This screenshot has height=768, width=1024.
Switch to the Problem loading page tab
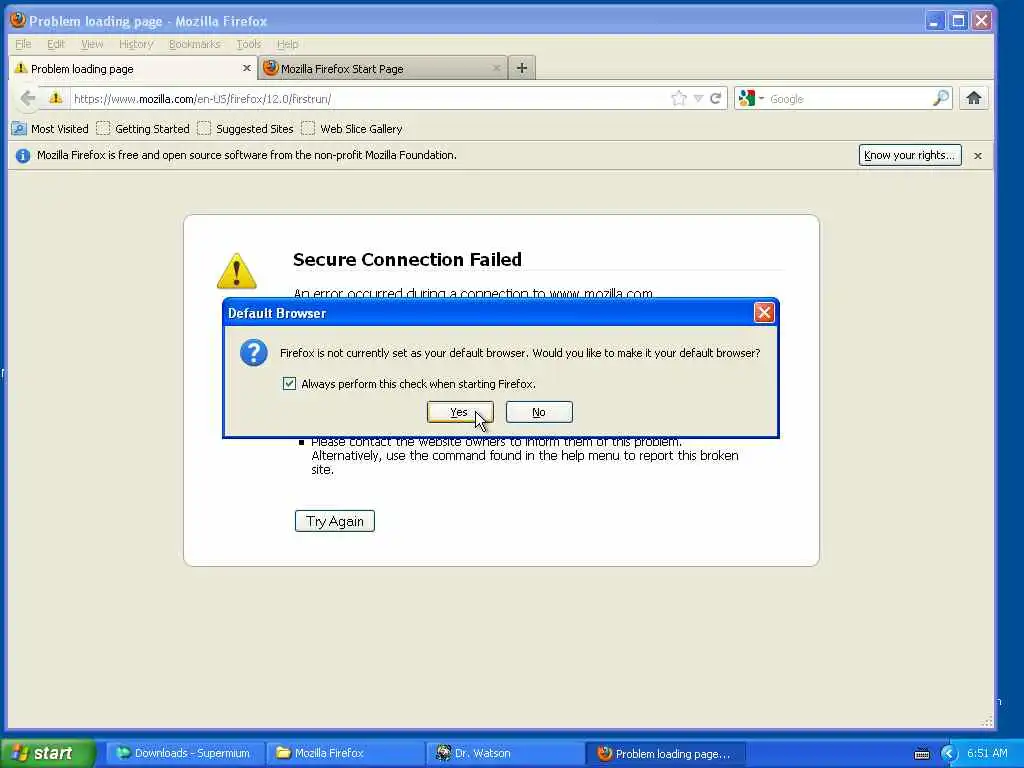click(133, 68)
